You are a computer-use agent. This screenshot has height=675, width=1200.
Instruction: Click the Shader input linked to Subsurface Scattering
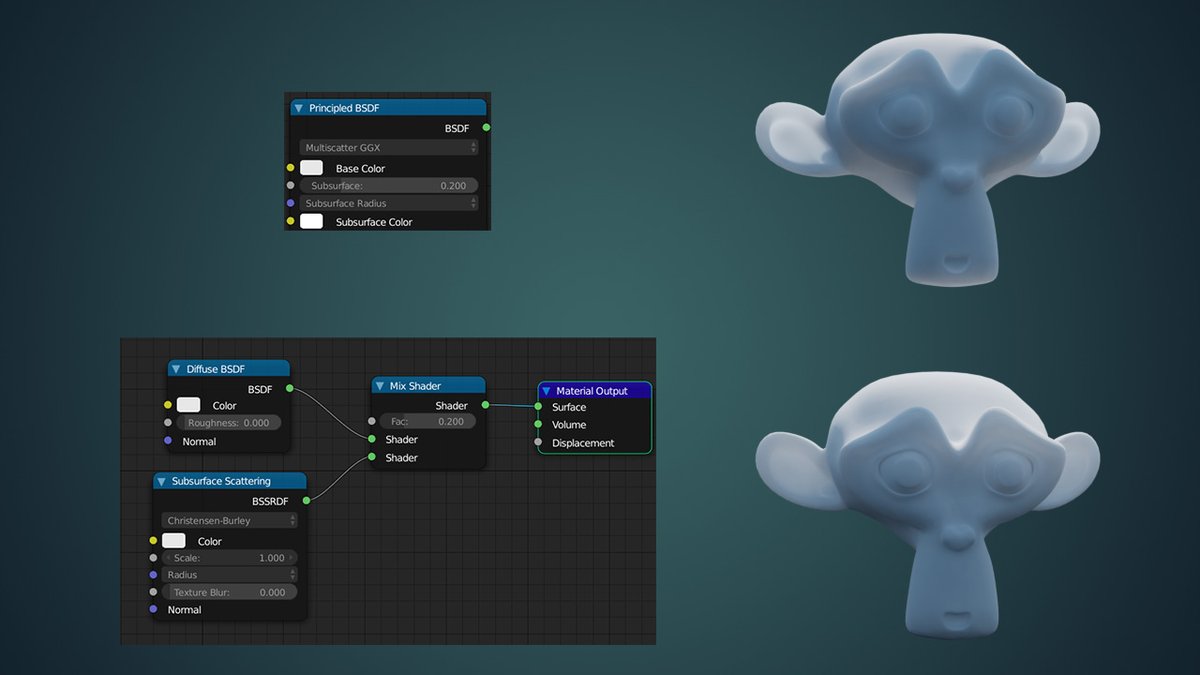(372, 457)
